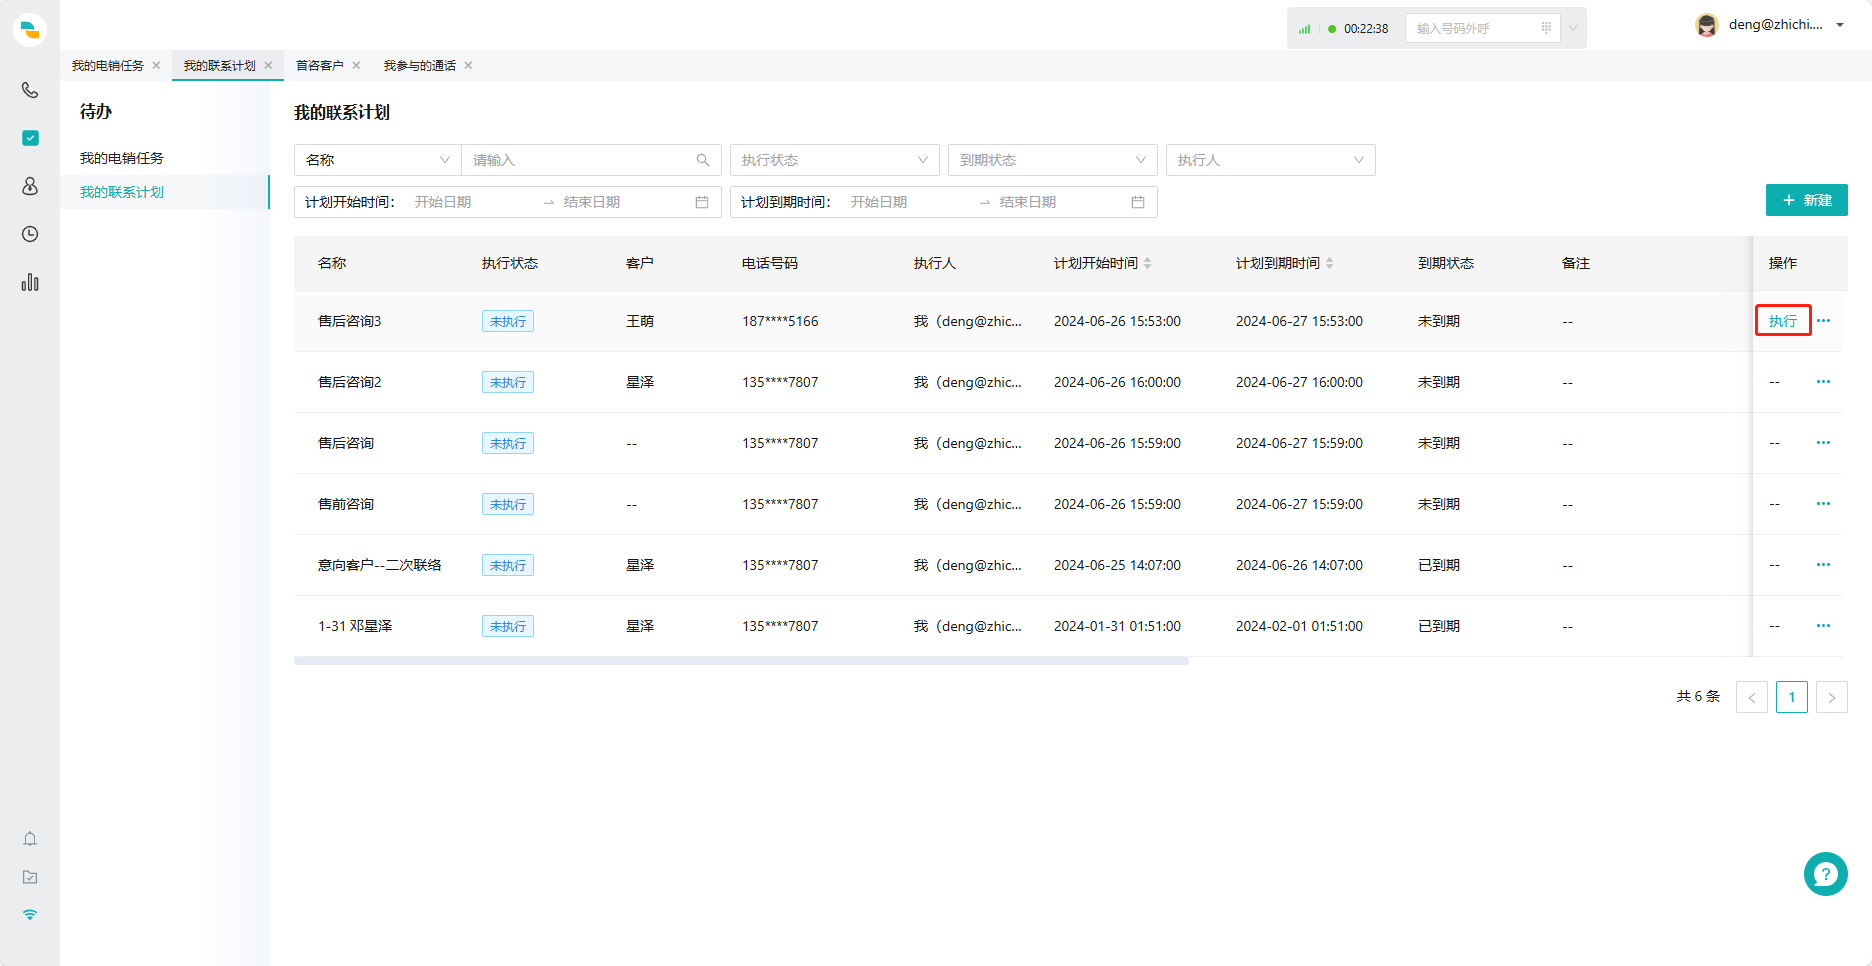Click the app logo in the sidebar
This screenshot has width=1872, height=966.
(x=30, y=30)
